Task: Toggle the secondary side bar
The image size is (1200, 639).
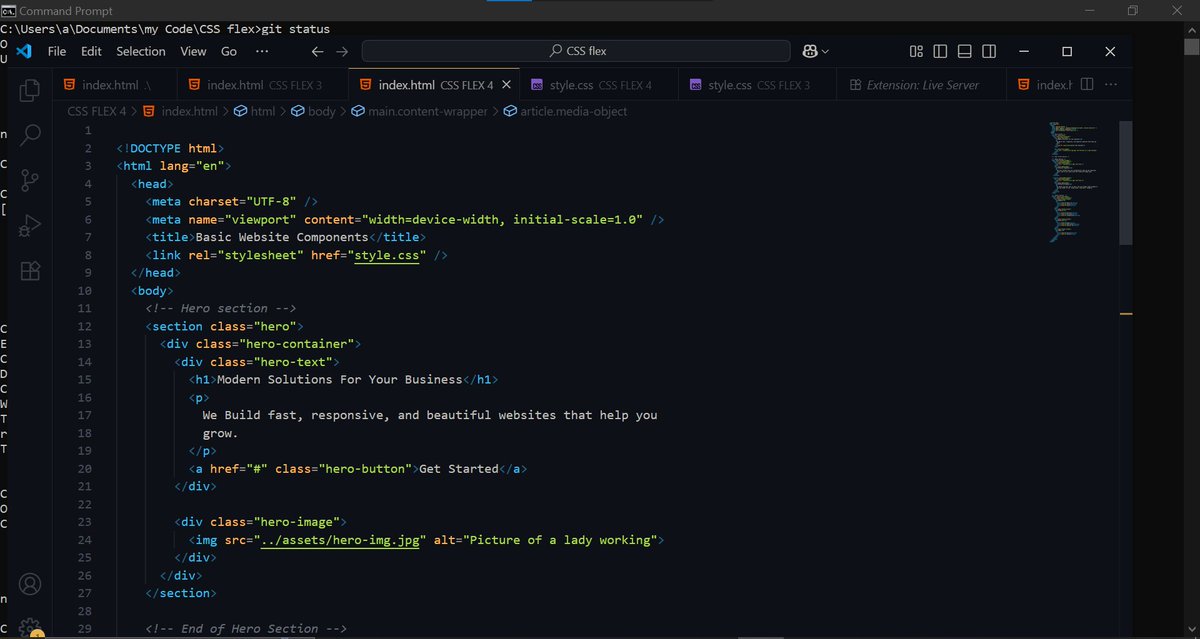Action: (988, 51)
